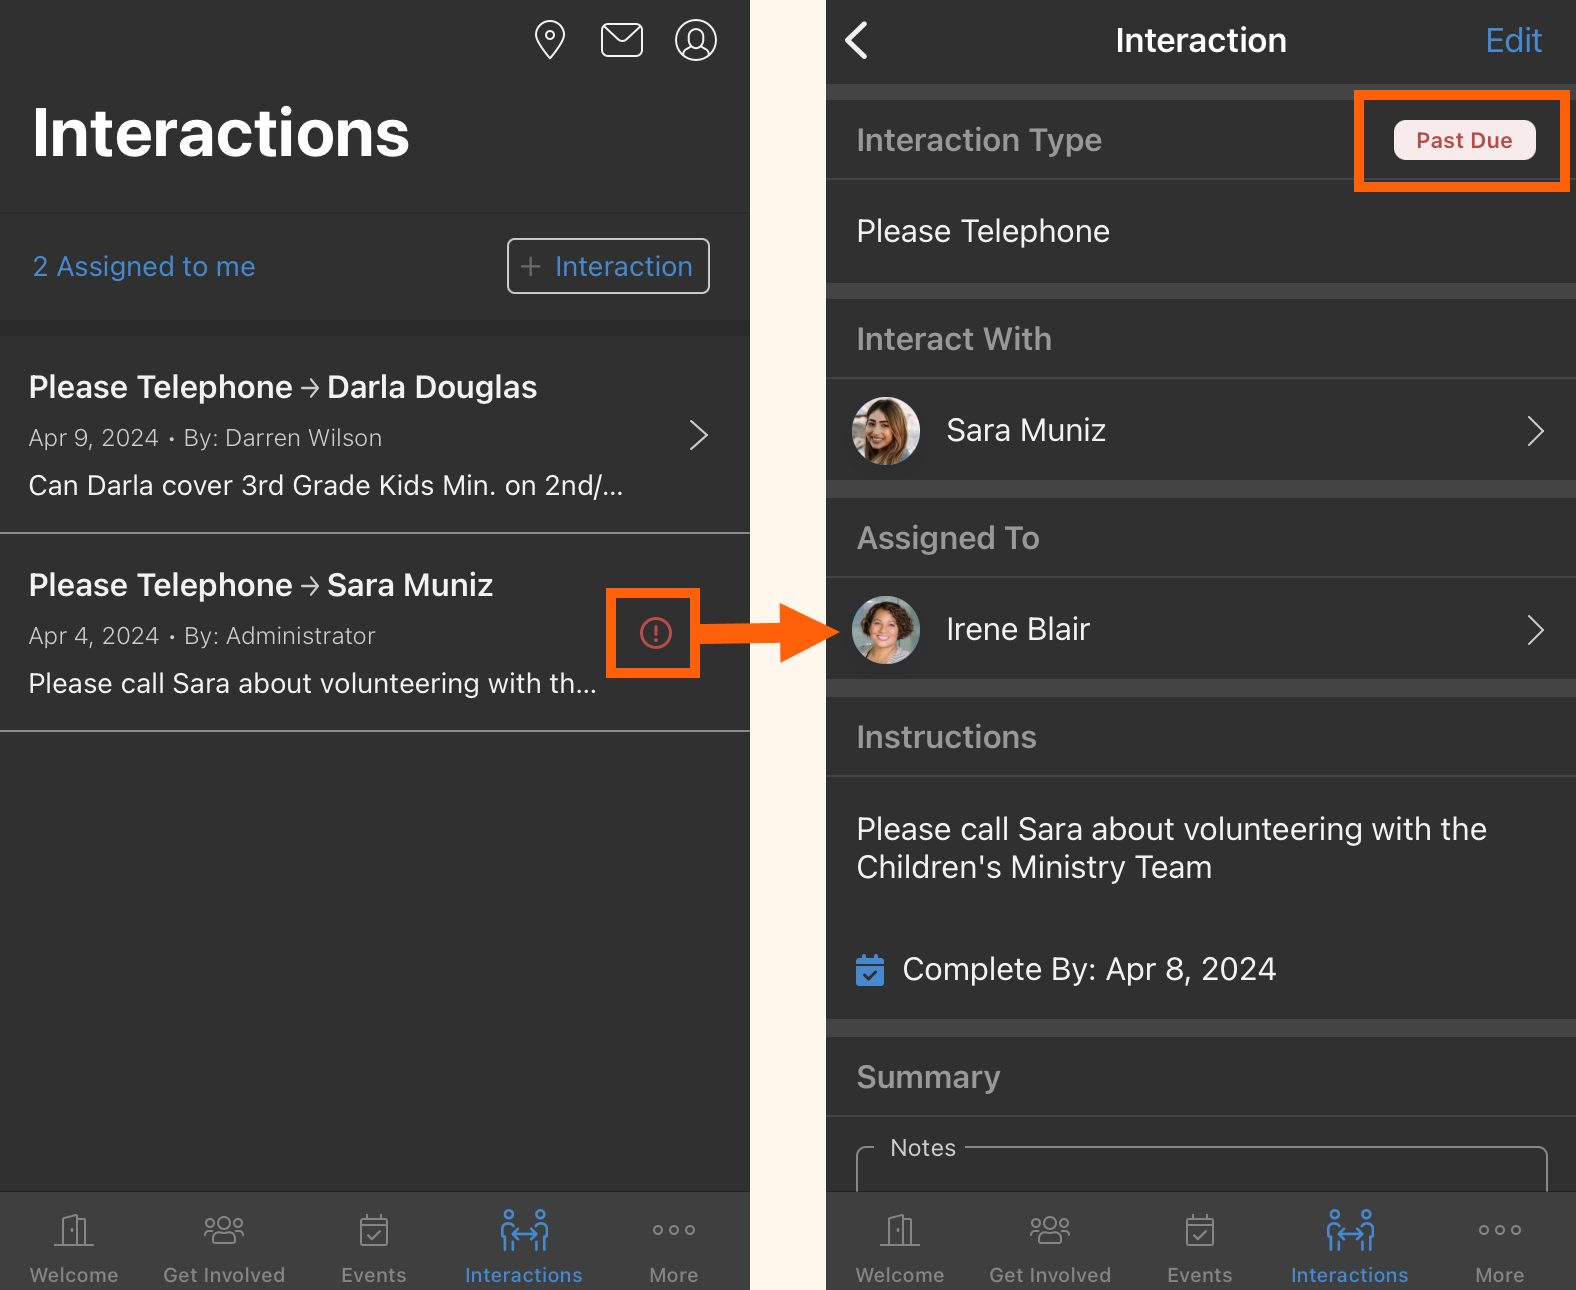Tap the Complete By calendar icon

[x=870, y=970]
